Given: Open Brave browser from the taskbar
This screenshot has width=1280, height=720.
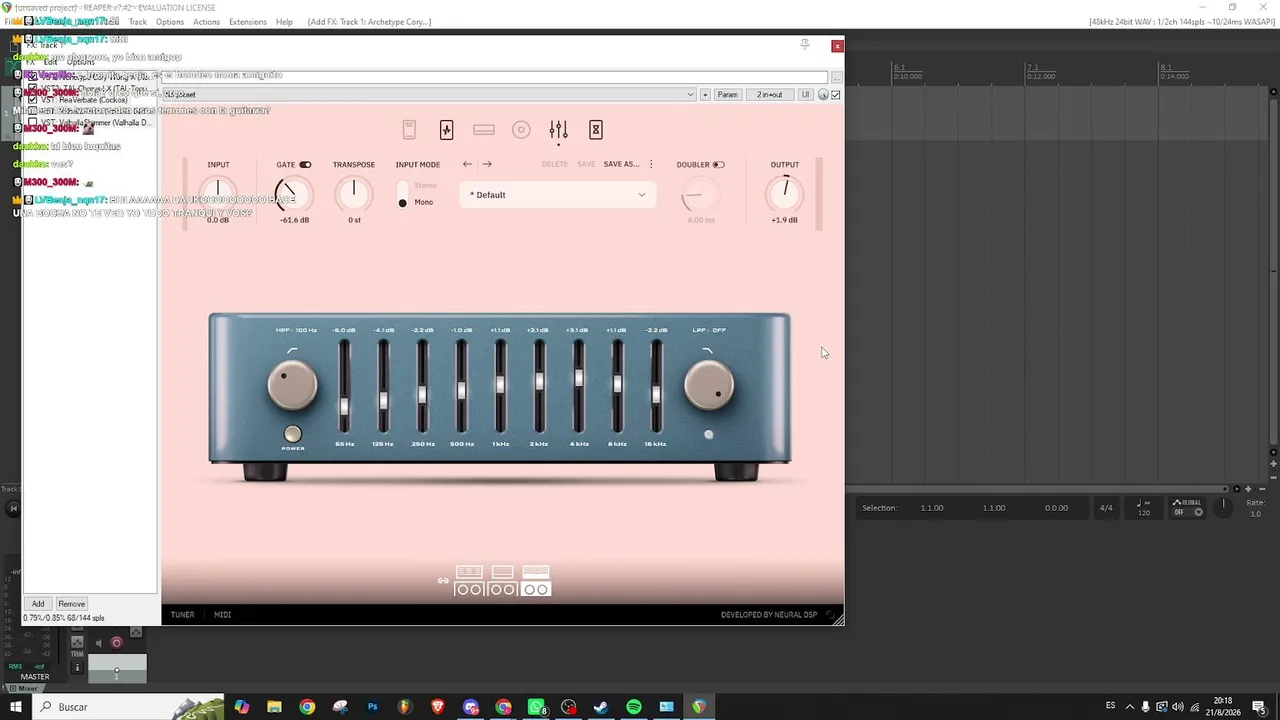Looking at the screenshot, I should pyautogui.click(x=438, y=707).
